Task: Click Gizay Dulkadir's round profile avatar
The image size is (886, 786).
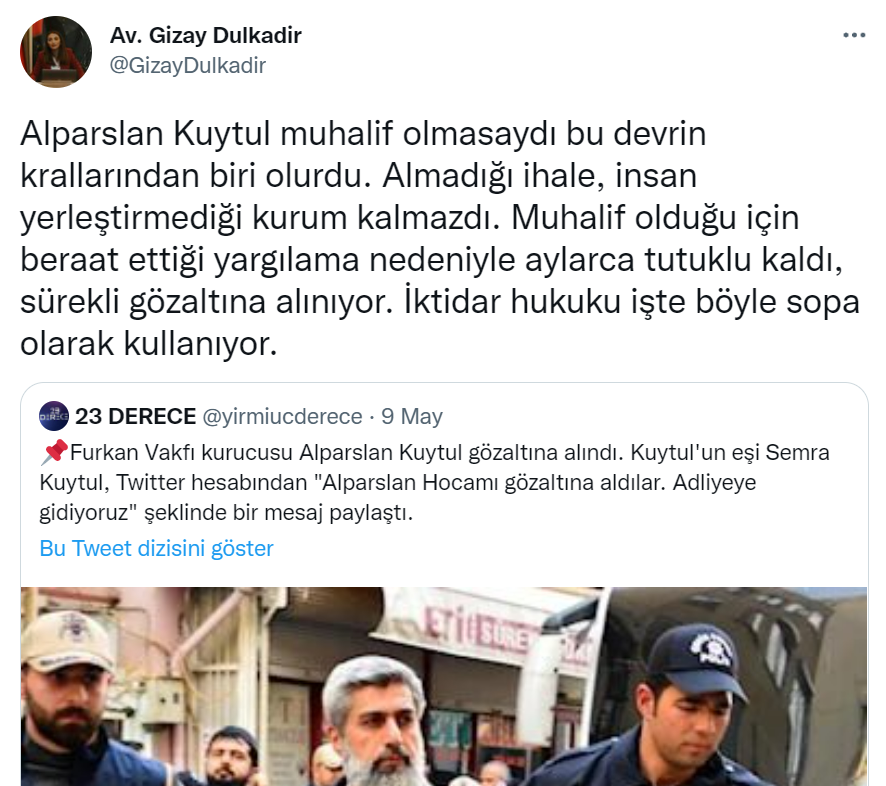Action: pyautogui.click(x=55, y=51)
